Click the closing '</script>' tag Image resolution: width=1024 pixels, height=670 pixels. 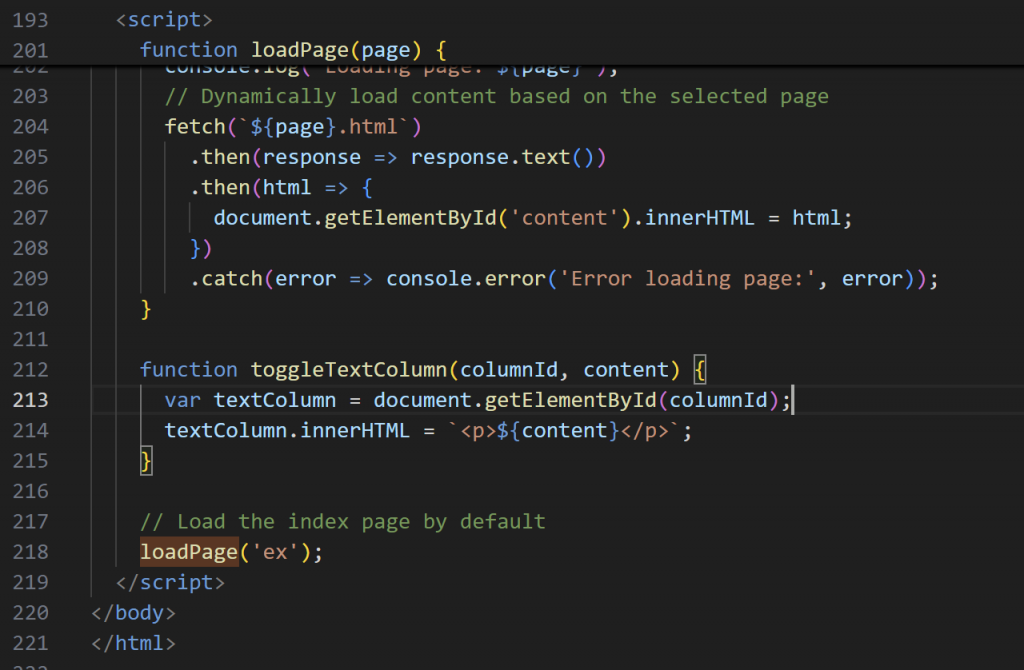170,582
